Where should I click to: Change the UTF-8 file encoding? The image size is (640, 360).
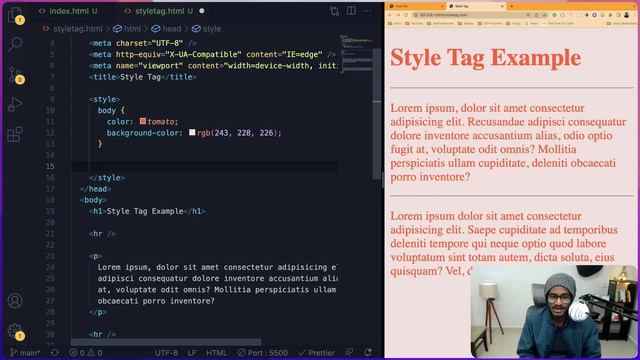click(166, 353)
